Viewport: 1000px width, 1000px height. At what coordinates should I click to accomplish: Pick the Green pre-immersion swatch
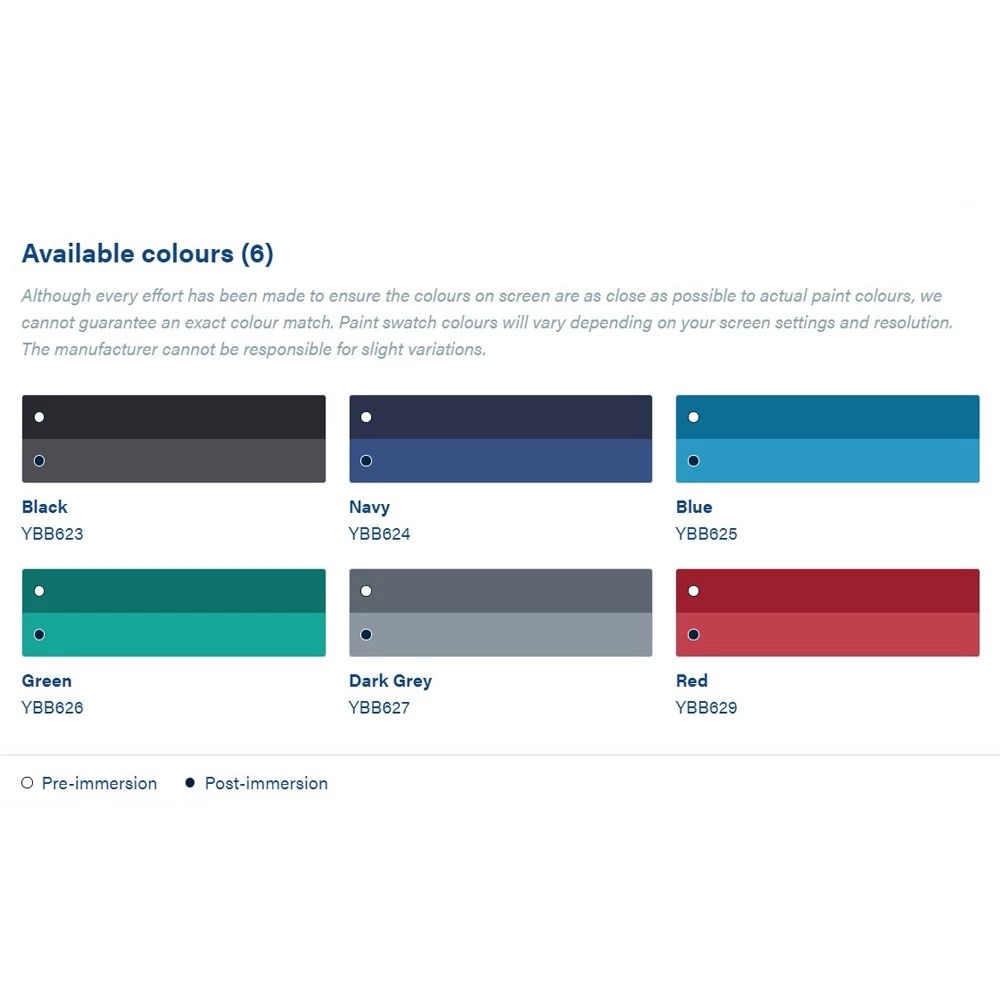(174, 591)
